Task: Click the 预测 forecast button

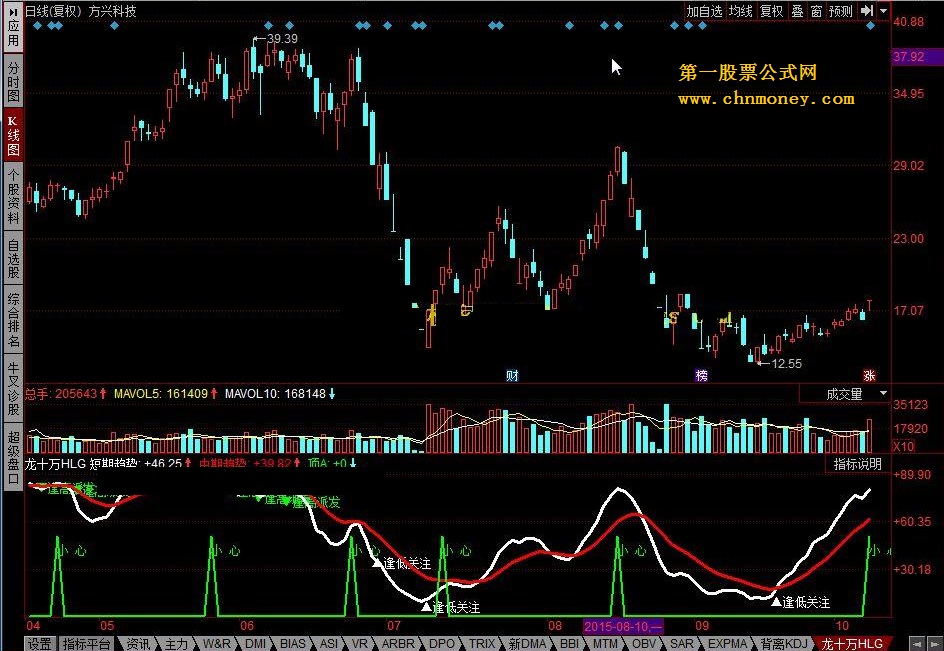Action: pos(840,11)
